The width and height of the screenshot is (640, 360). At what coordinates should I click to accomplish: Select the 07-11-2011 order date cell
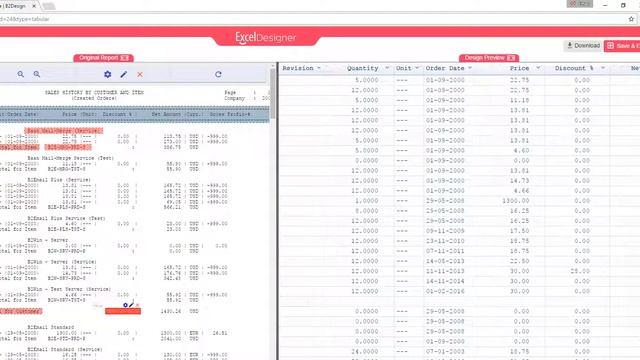click(x=445, y=251)
